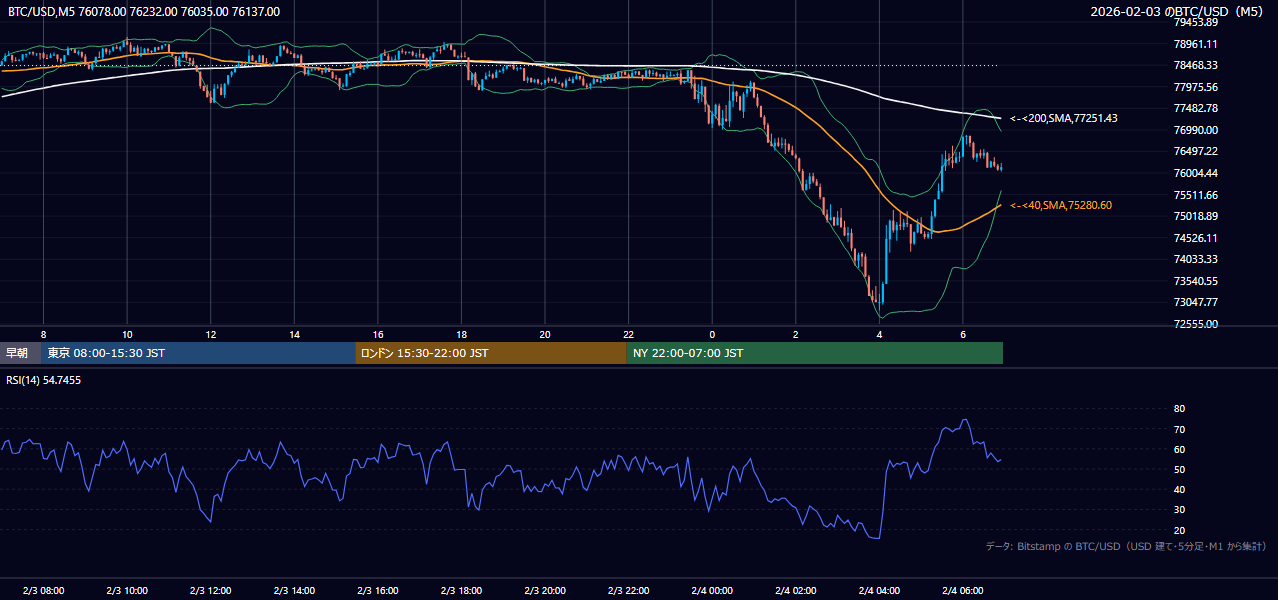Click the RSI axis level 80
Screen dimensions: 1278x600
pyautogui.click(x=1179, y=409)
